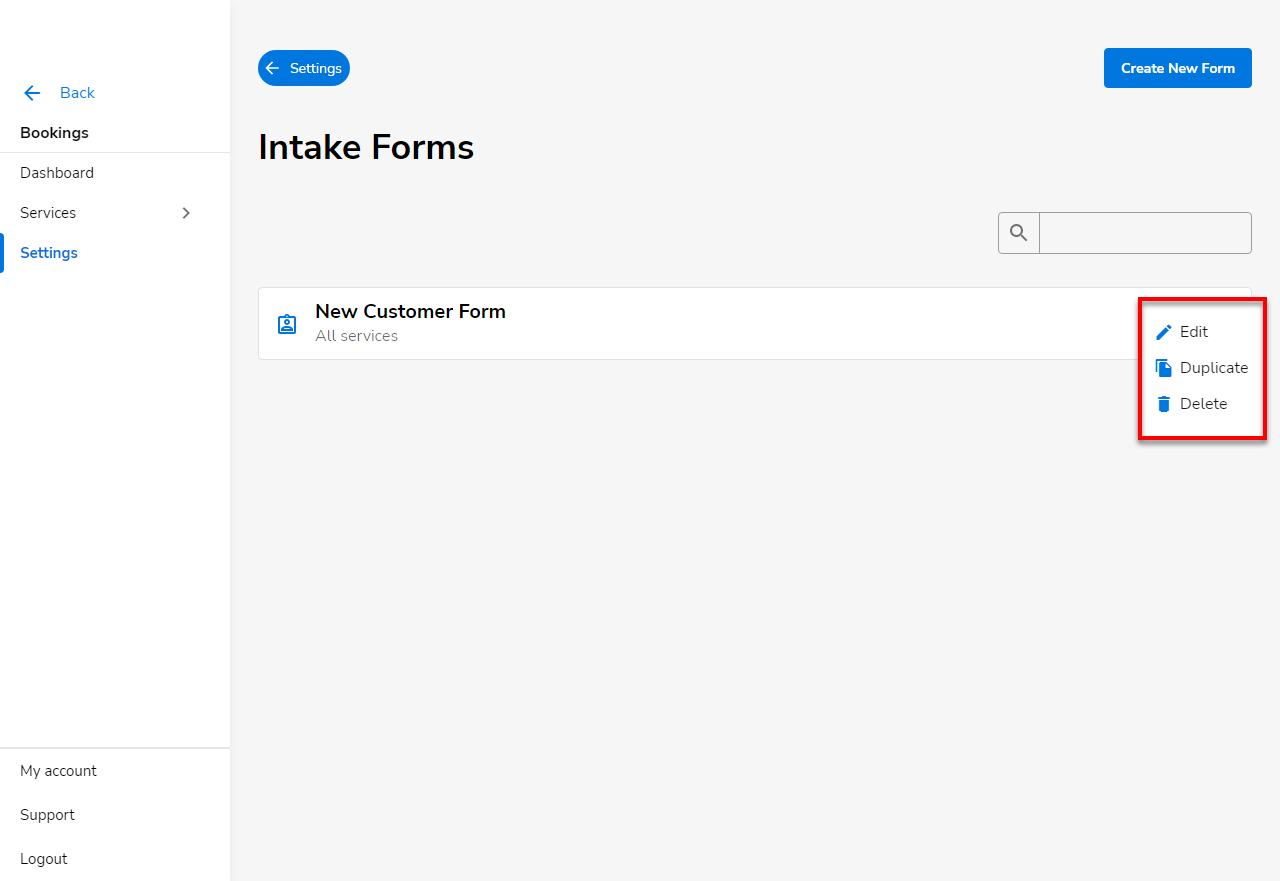Open the New Customer Form title
The width and height of the screenshot is (1280, 881).
click(410, 311)
